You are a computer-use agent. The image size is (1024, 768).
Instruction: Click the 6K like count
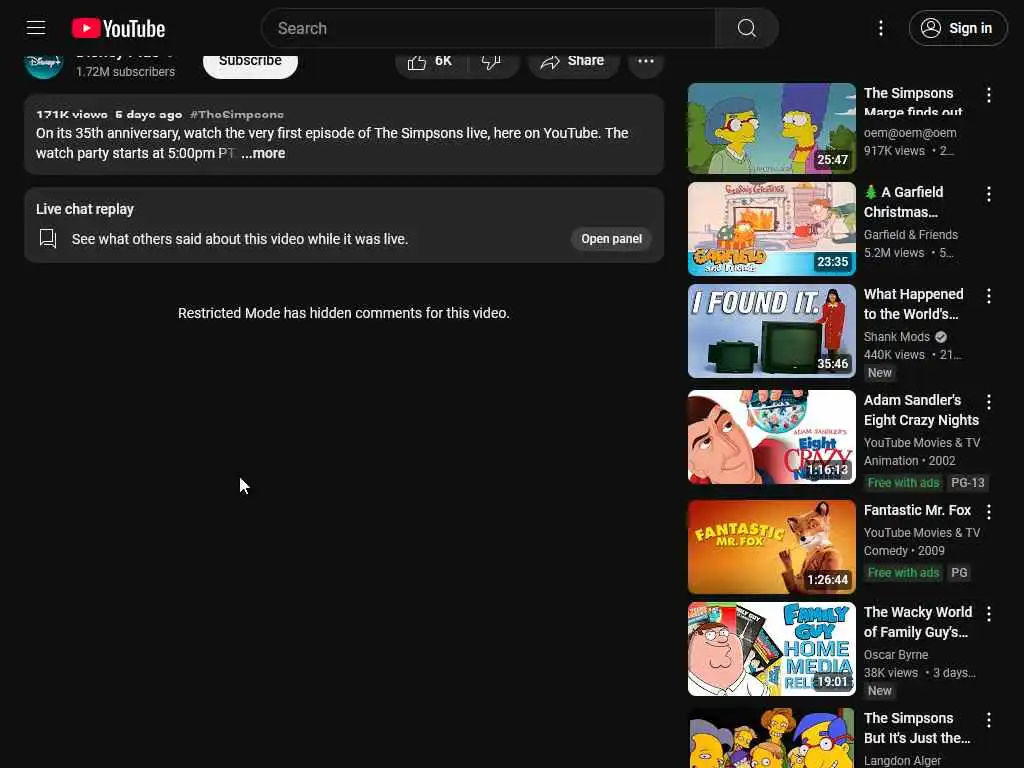[443, 61]
